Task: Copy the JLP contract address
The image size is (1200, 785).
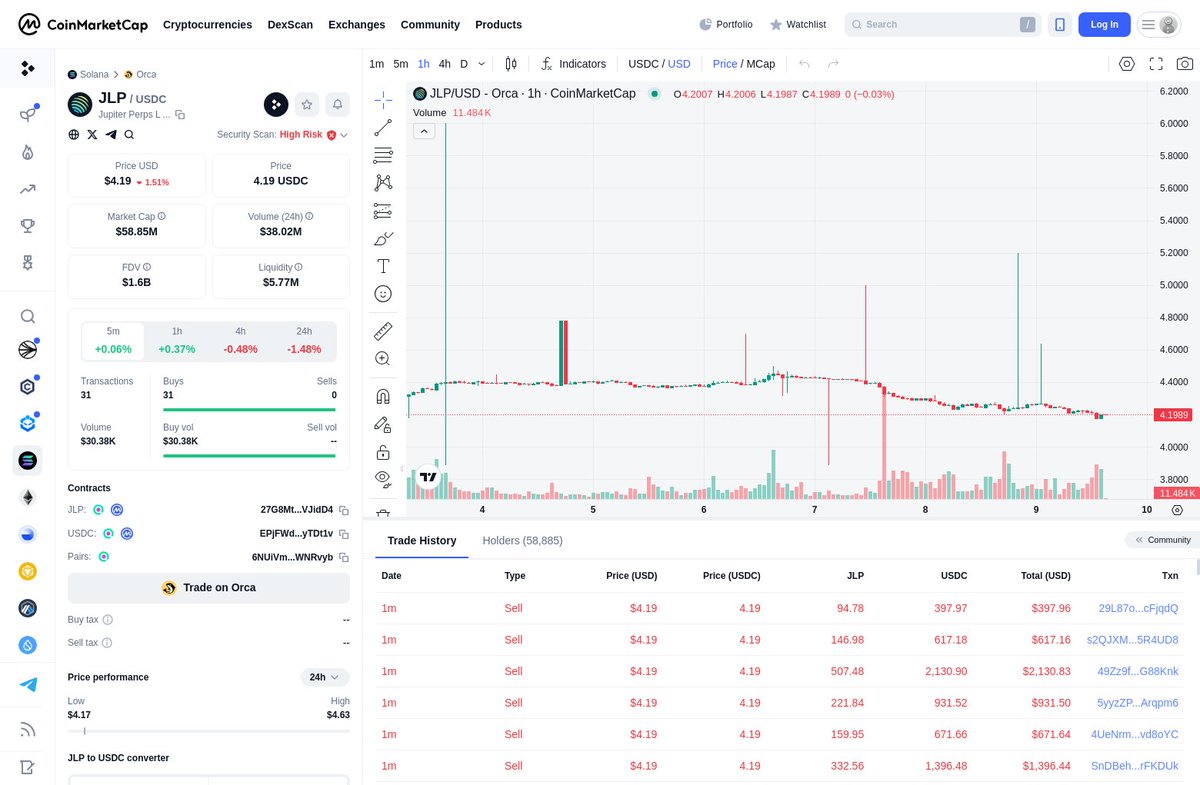Action: click(343, 510)
